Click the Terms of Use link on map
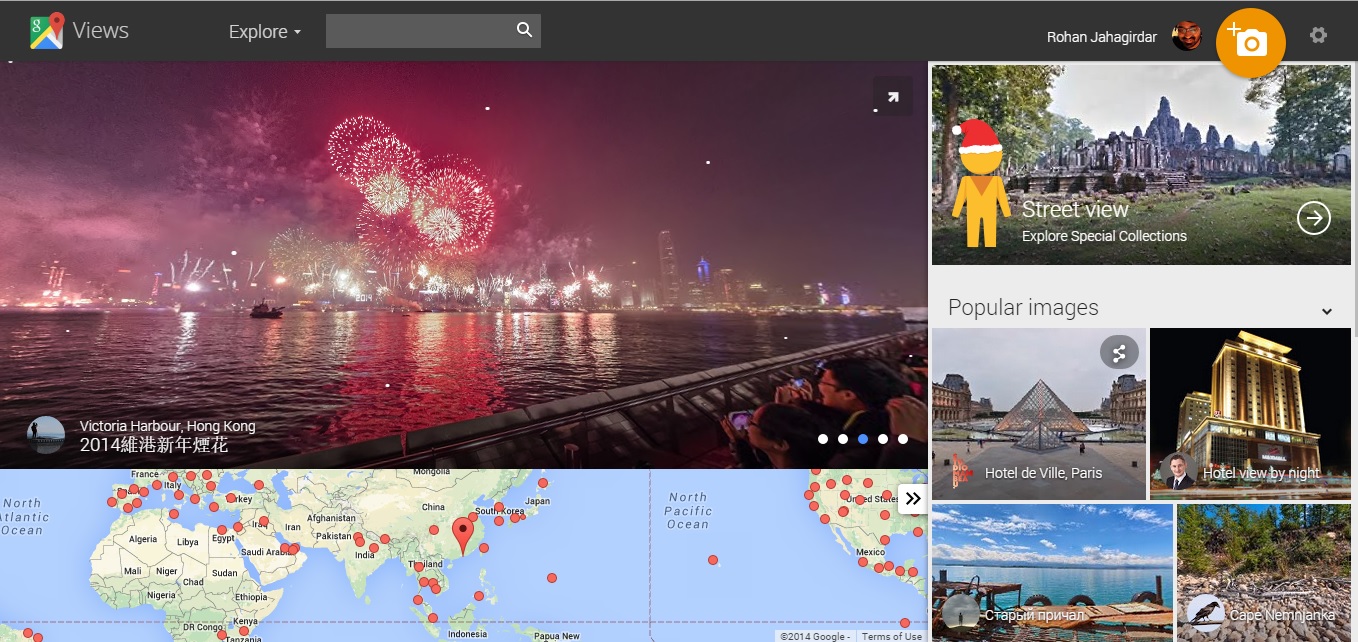 pyautogui.click(x=892, y=636)
